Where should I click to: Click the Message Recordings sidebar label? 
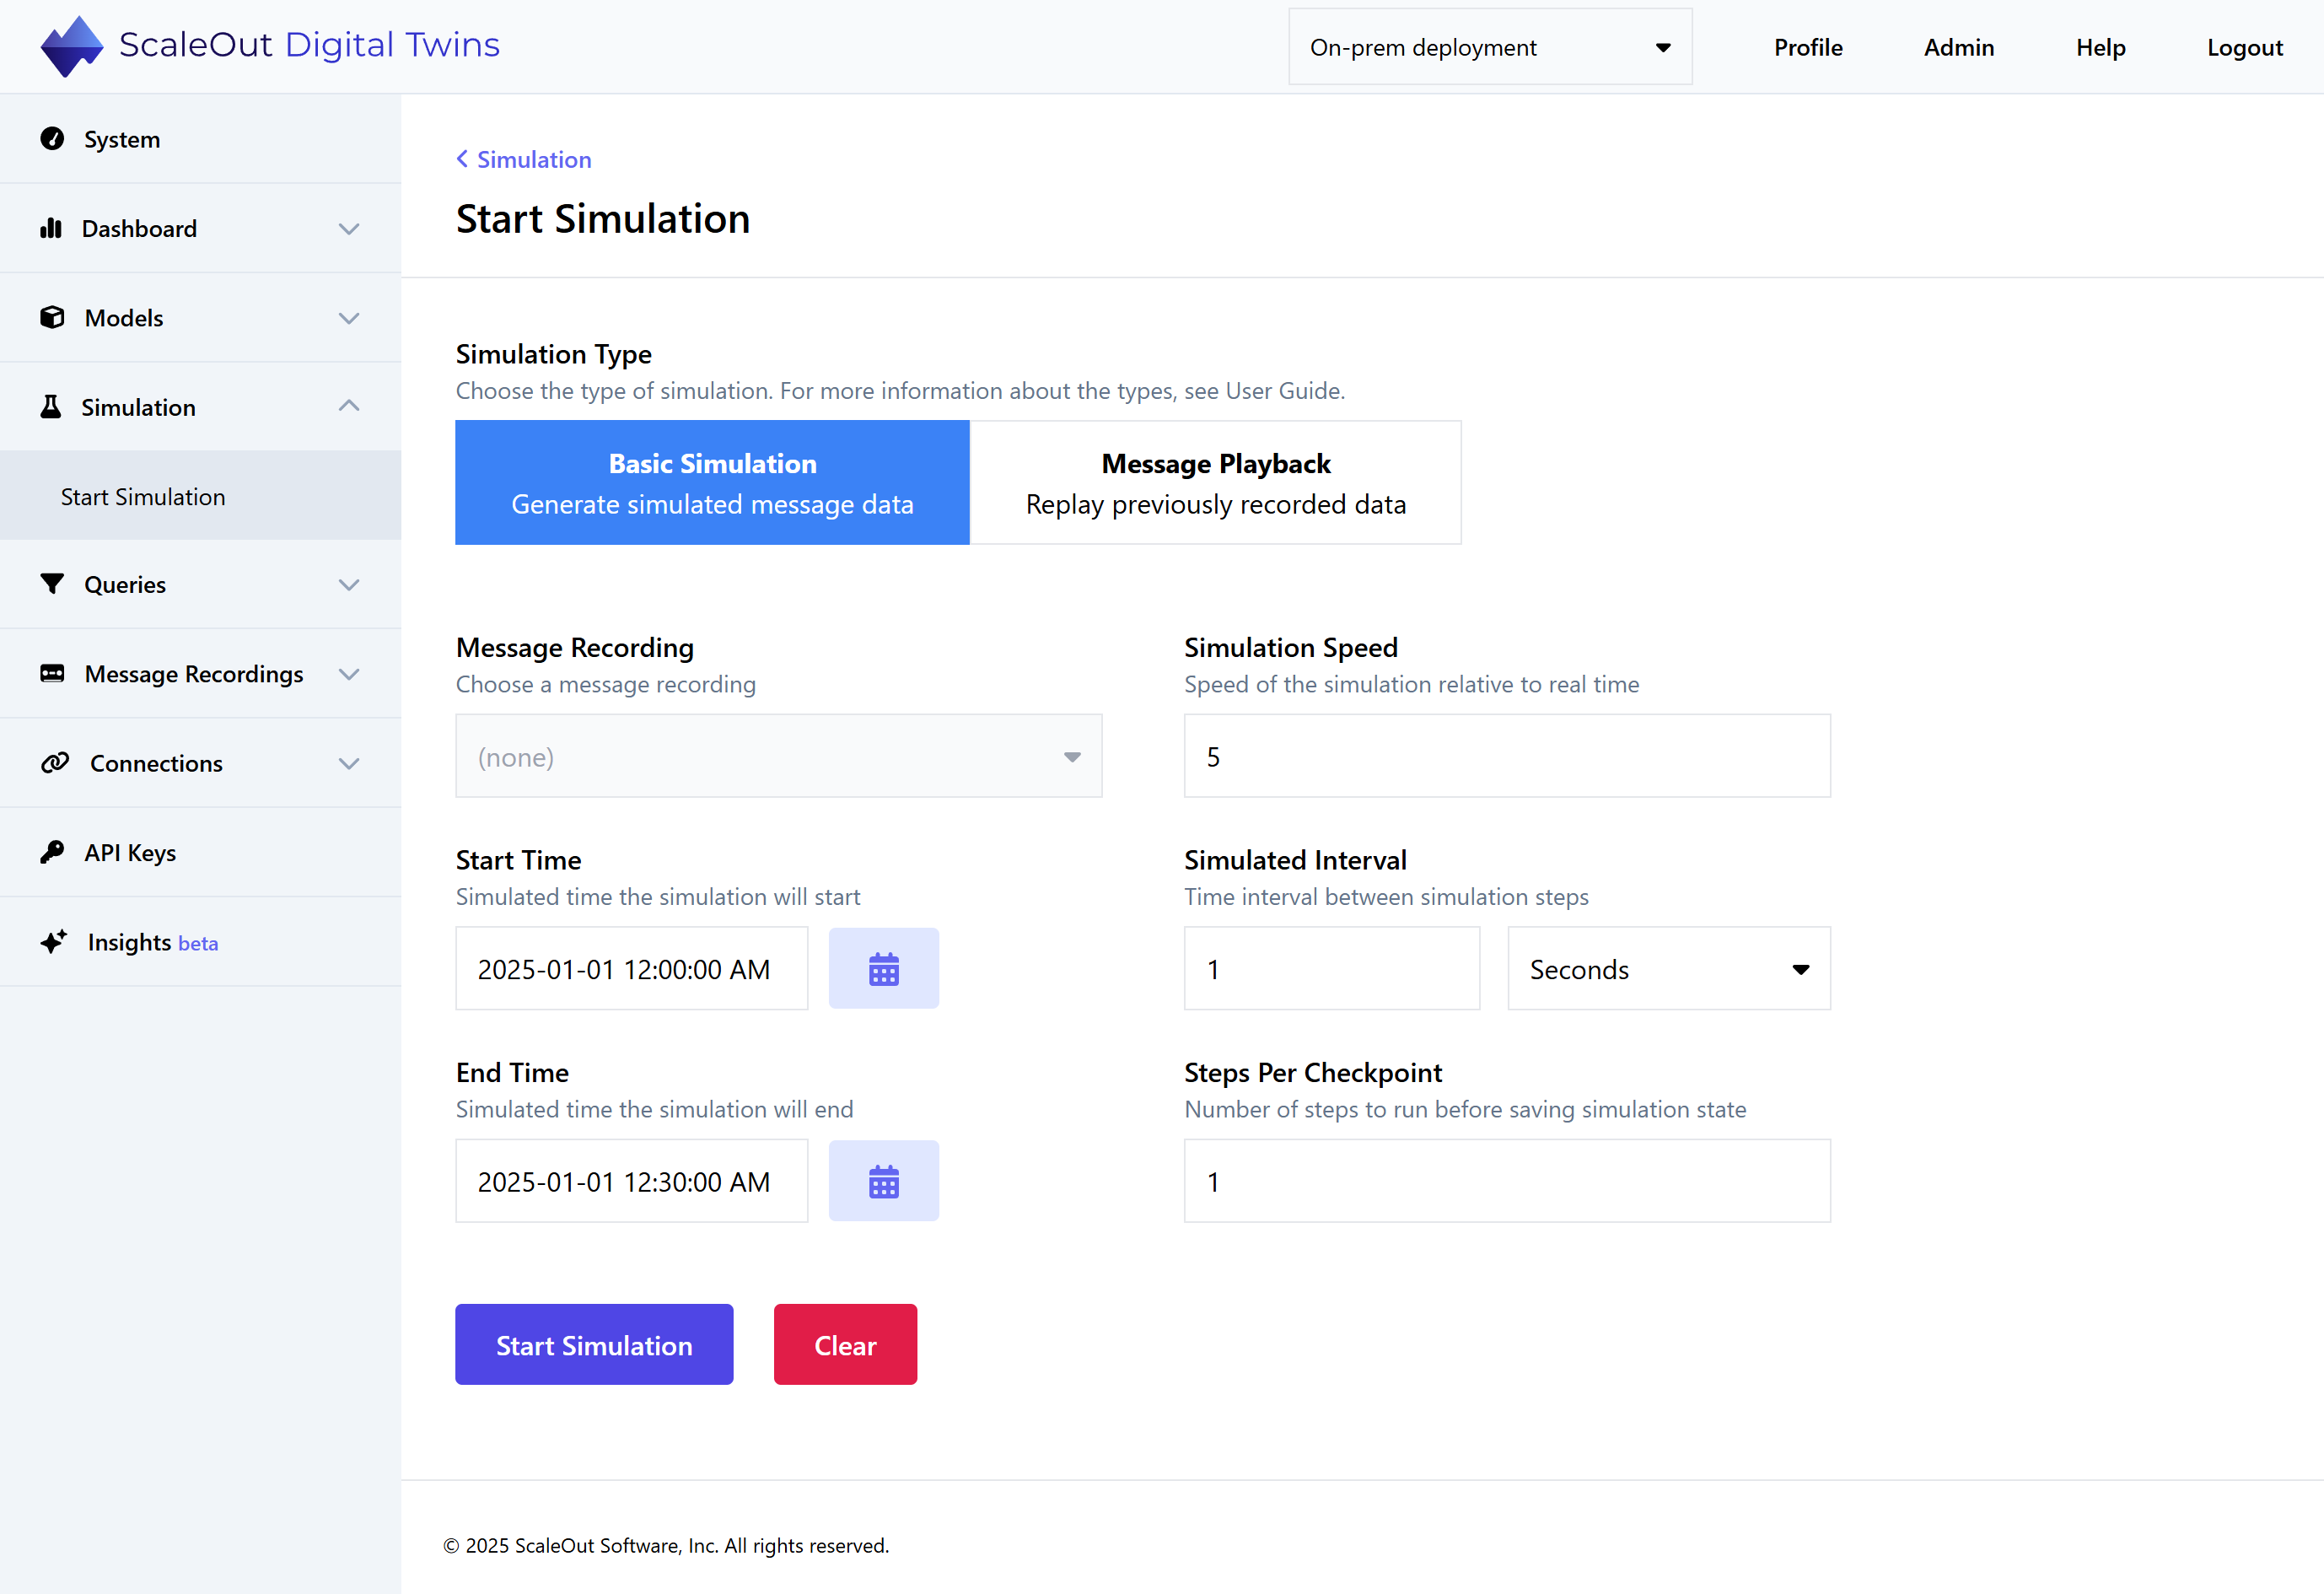point(194,674)
